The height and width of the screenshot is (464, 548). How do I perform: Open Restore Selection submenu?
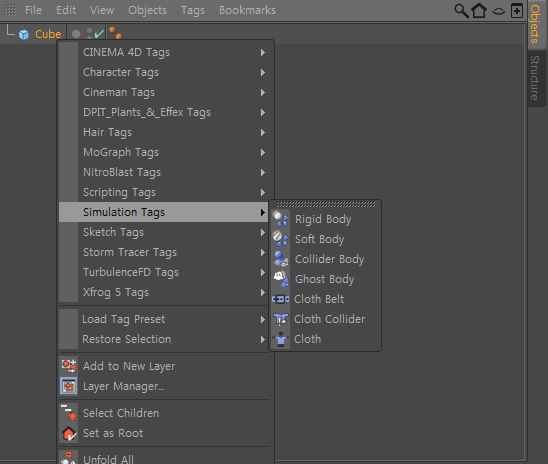[x=164, y=339]
